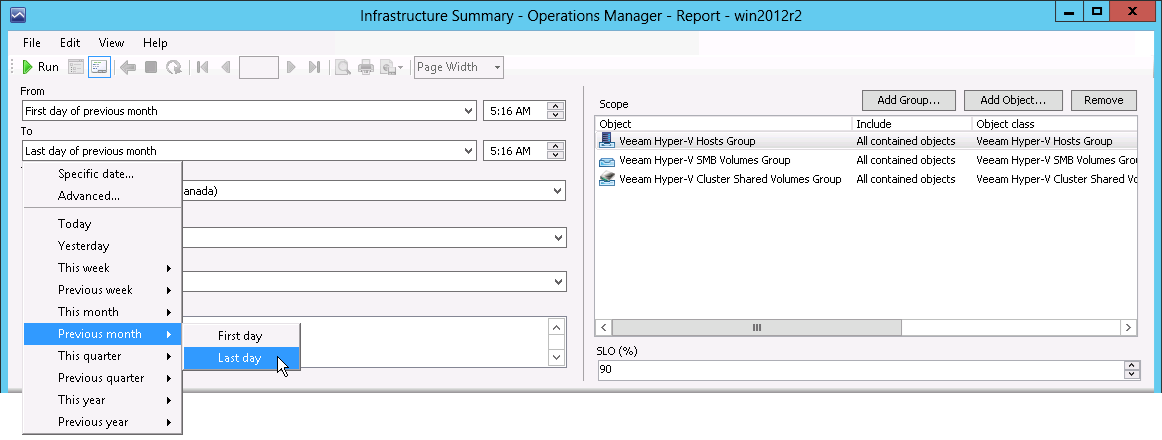Expand 'Previous year' submenu
Screen dimensions: 1162x440
(102, 422)
